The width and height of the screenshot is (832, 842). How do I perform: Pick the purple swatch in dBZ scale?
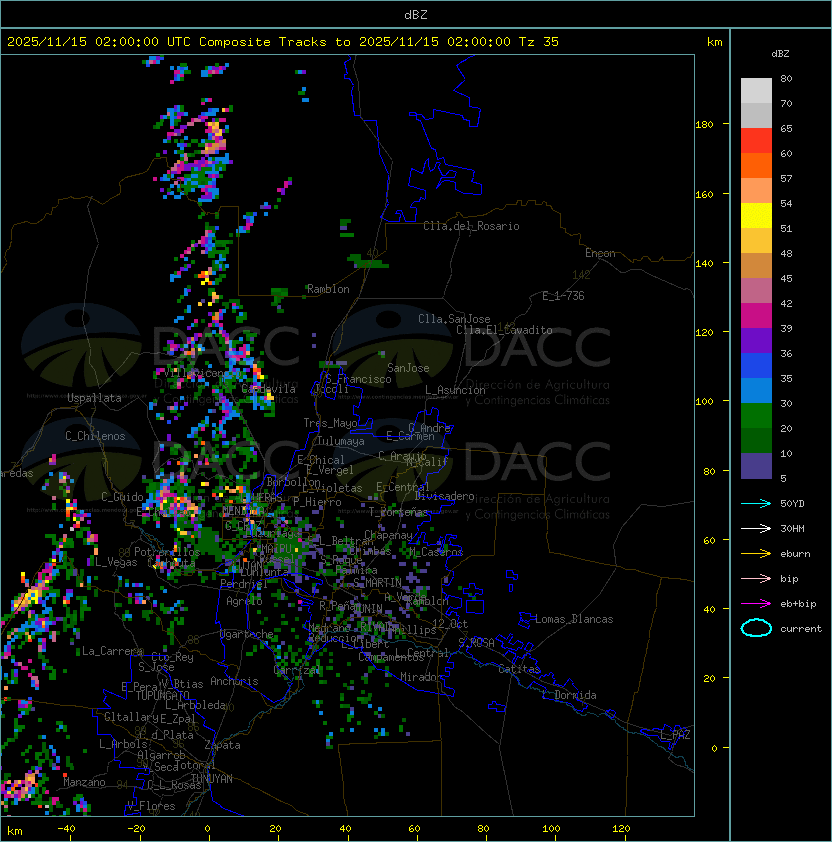pos(756,340)
